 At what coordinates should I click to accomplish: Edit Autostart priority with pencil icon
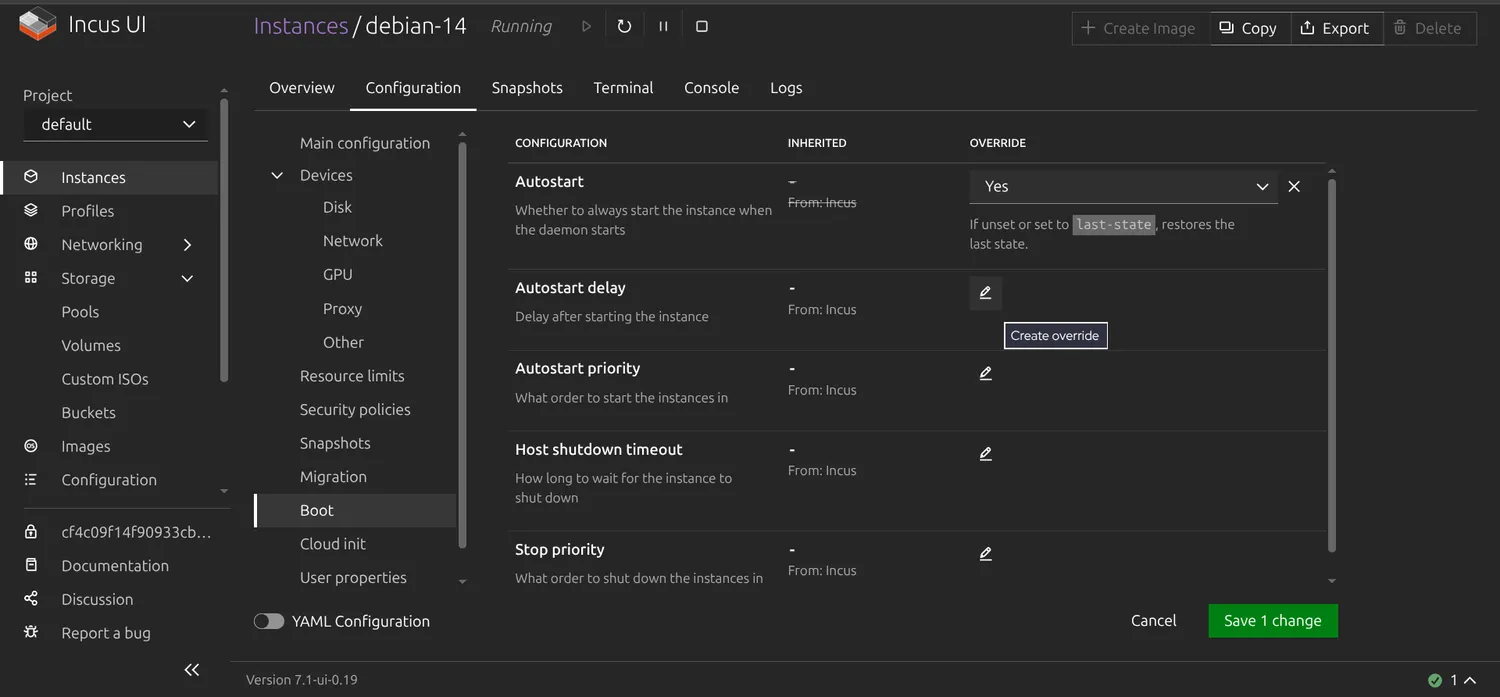[x=985, y=373]
